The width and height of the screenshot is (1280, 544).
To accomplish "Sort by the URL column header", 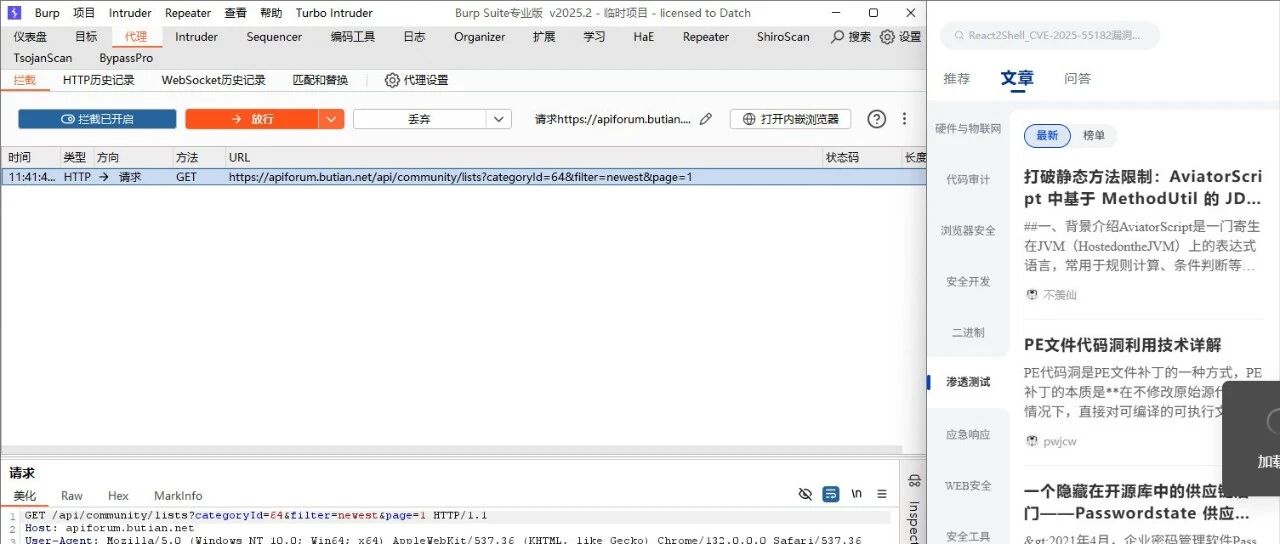I will [523, 157].
